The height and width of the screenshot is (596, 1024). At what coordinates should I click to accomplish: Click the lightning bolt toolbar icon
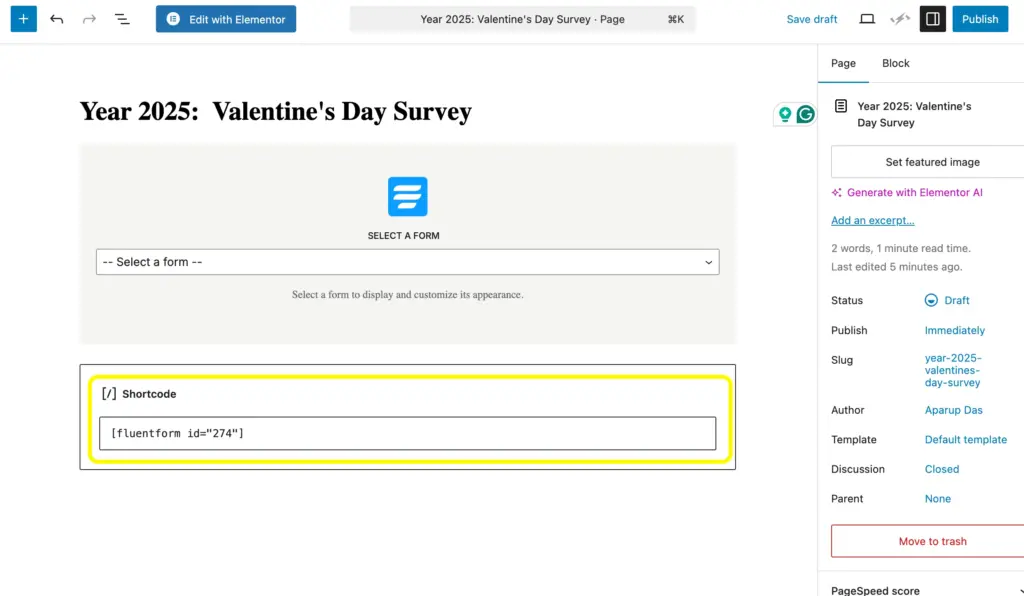(x=899, y=18)
